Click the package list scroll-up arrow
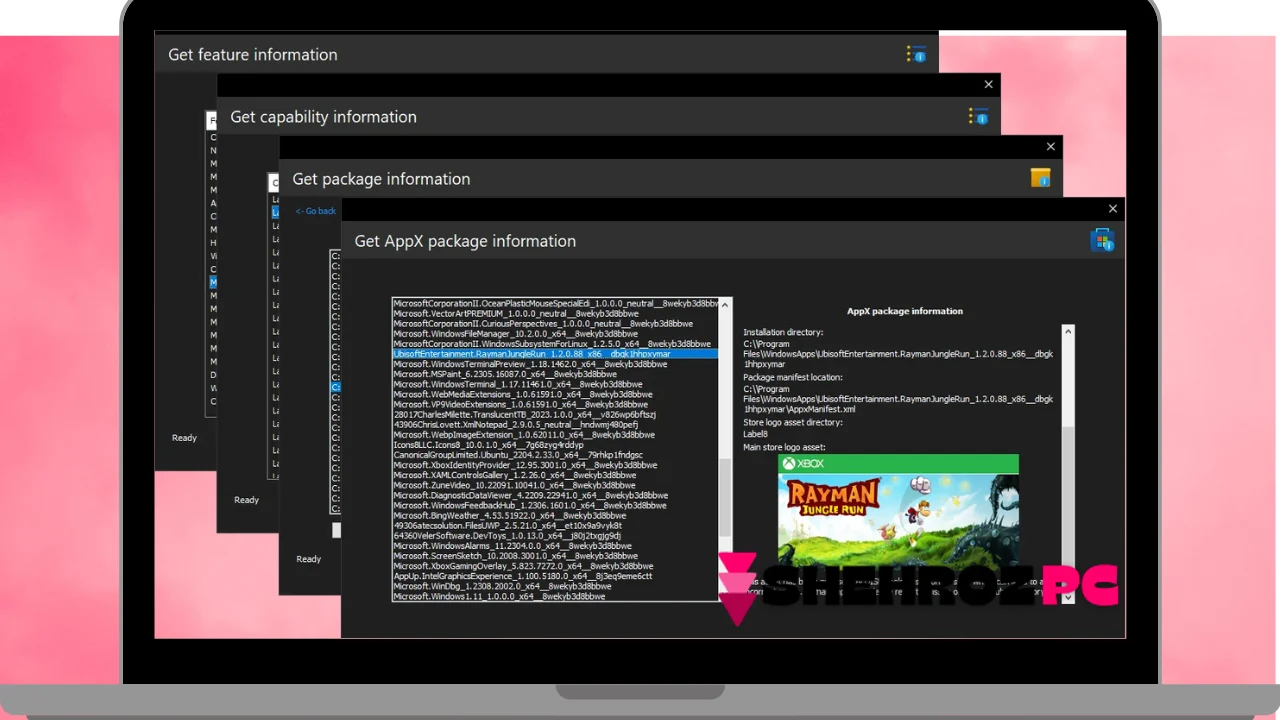 (x=726, y=303)
